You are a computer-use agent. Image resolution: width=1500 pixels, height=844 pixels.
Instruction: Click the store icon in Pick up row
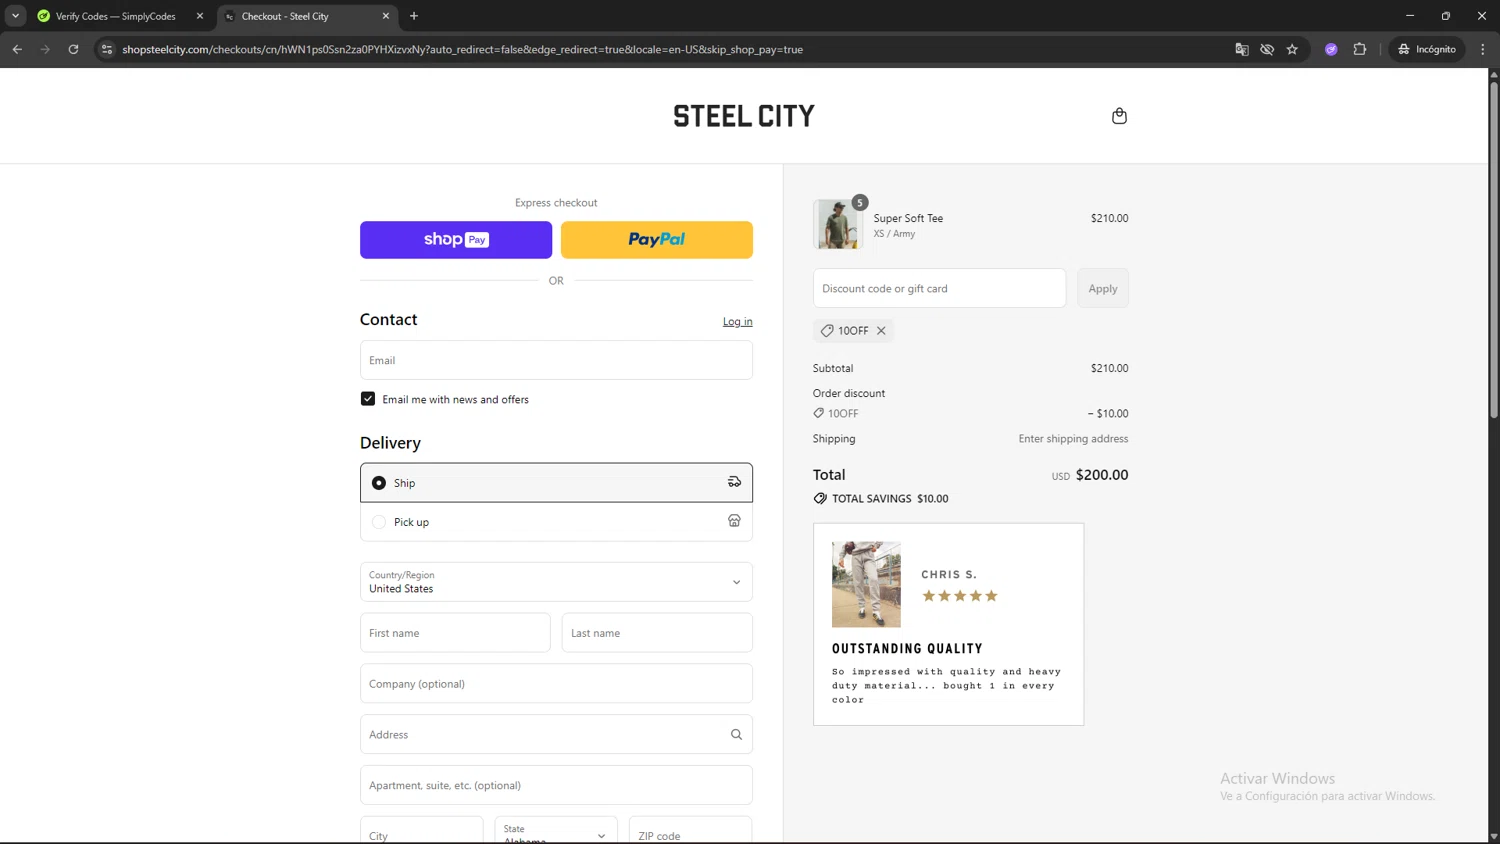[x=734, y=521]
